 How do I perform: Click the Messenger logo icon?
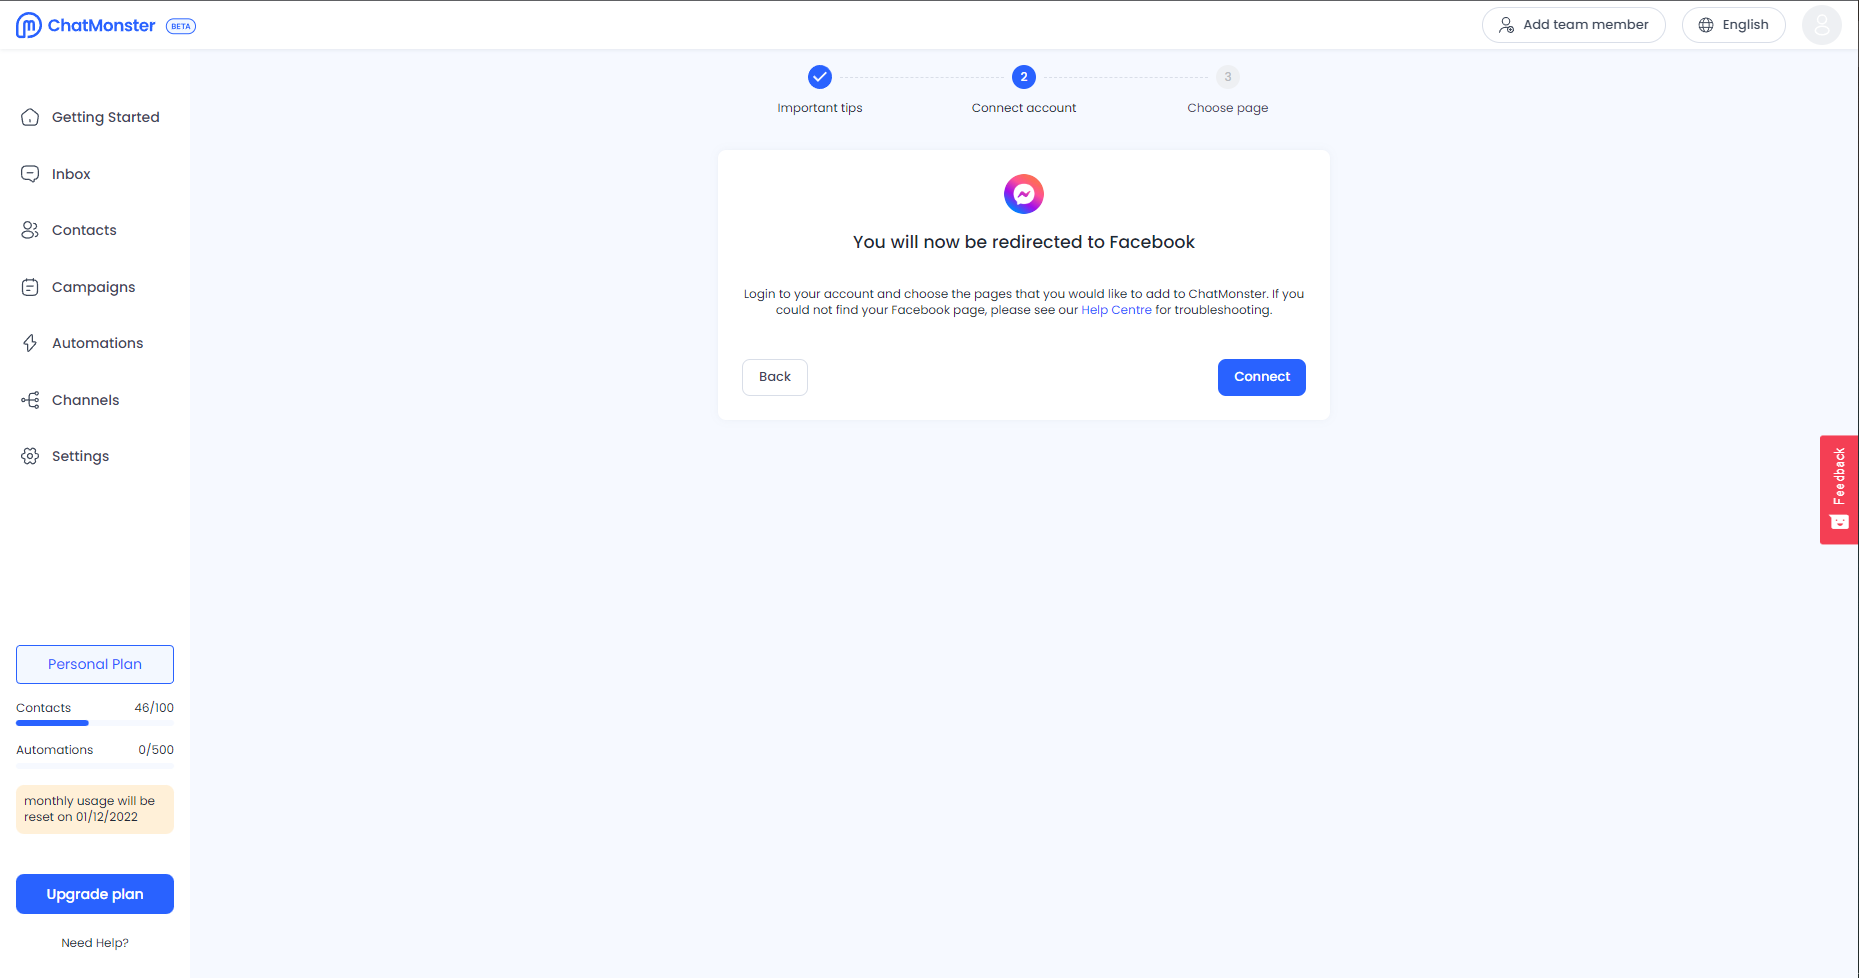(x=1024, y=194)
